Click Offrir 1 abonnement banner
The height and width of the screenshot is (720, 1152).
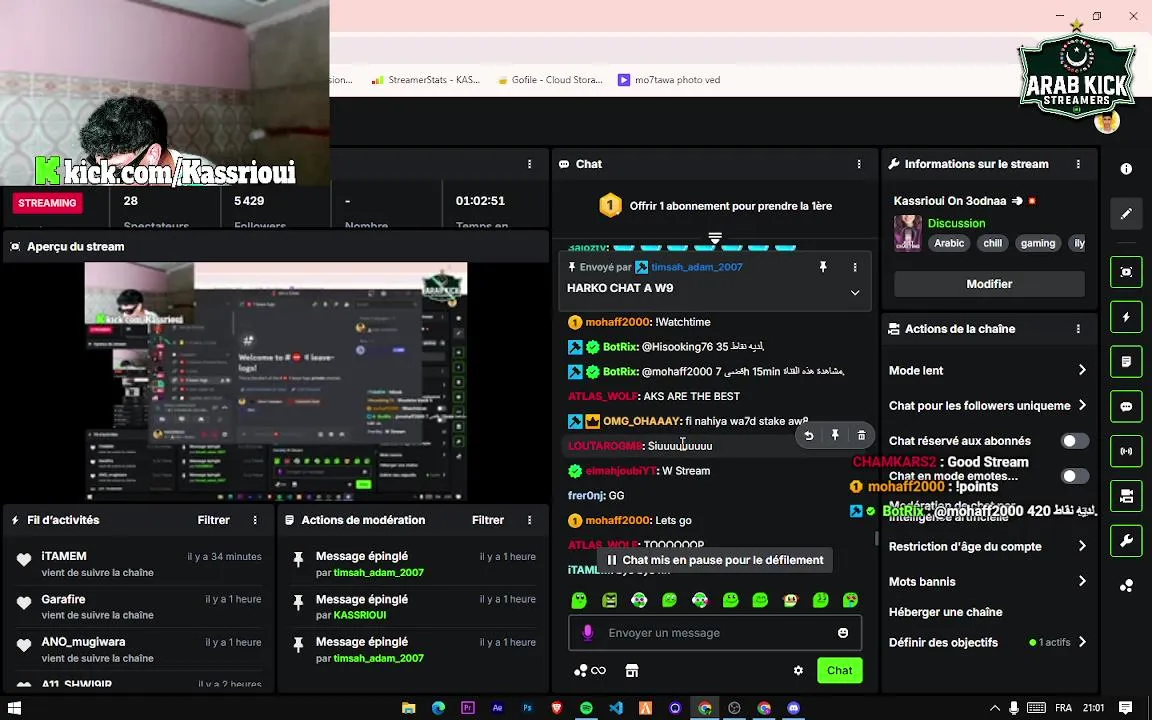pos(715,206)
